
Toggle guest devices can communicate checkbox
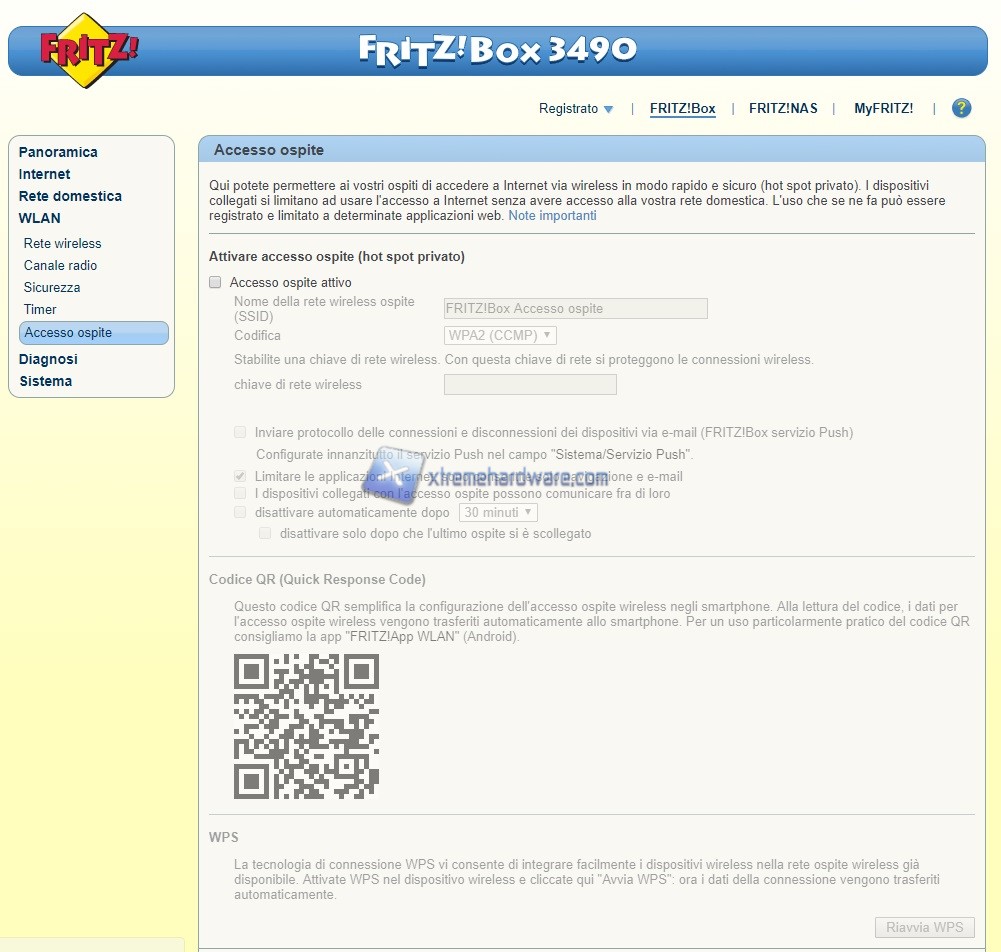click(240, 493)
